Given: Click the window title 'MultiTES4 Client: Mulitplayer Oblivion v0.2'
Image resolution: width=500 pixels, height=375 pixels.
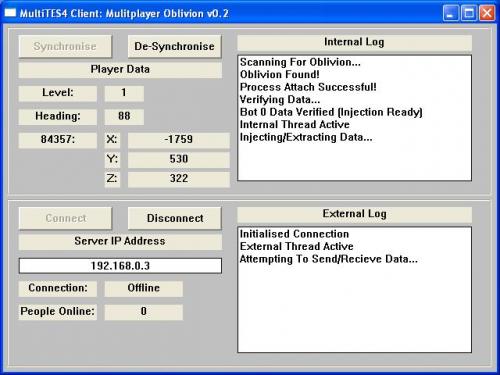Looking at the screenshot, I should pyautogui.click(x=124, y=14).
